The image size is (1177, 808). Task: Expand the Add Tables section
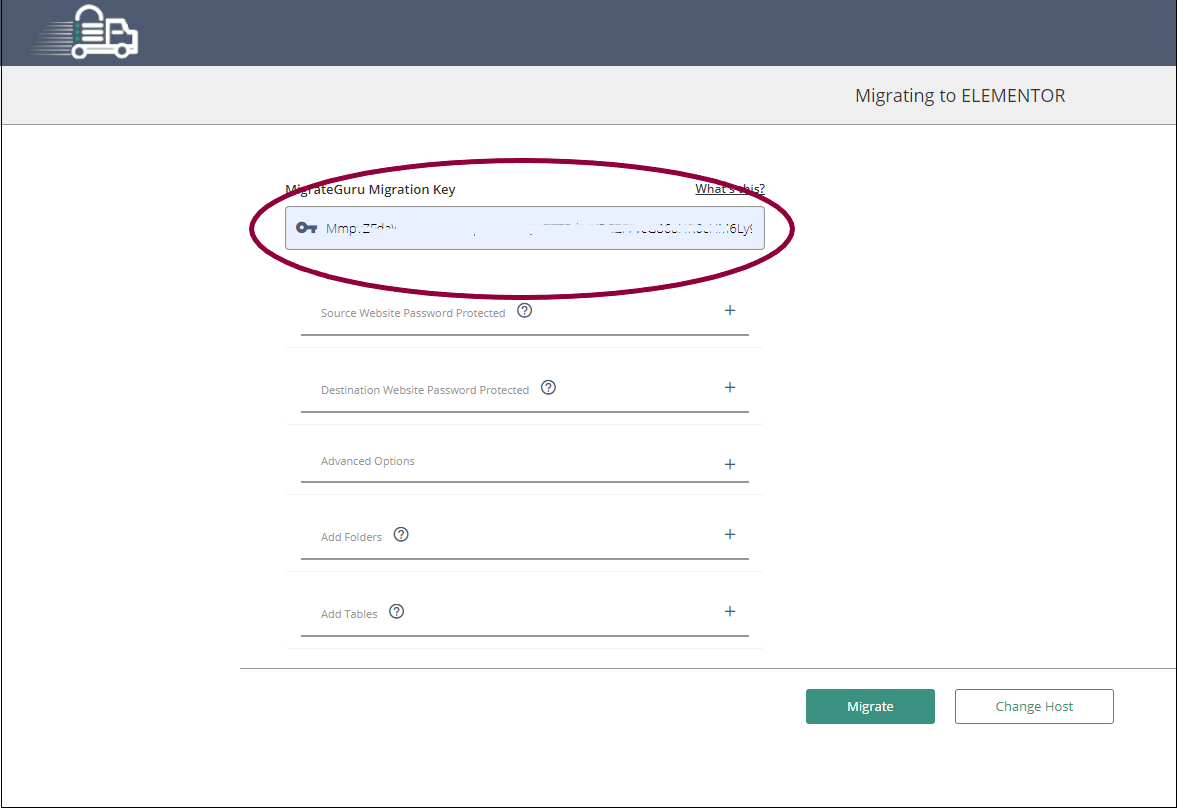coord(730,611)
